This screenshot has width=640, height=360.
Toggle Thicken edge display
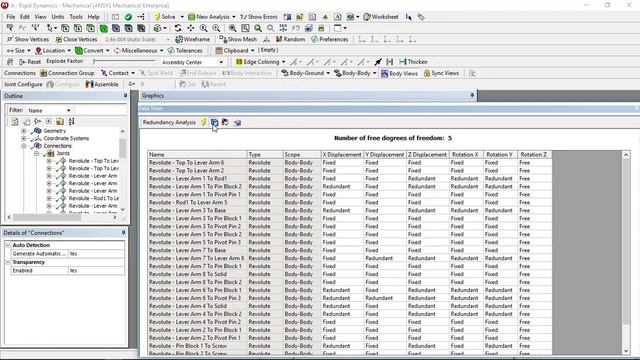413,62
